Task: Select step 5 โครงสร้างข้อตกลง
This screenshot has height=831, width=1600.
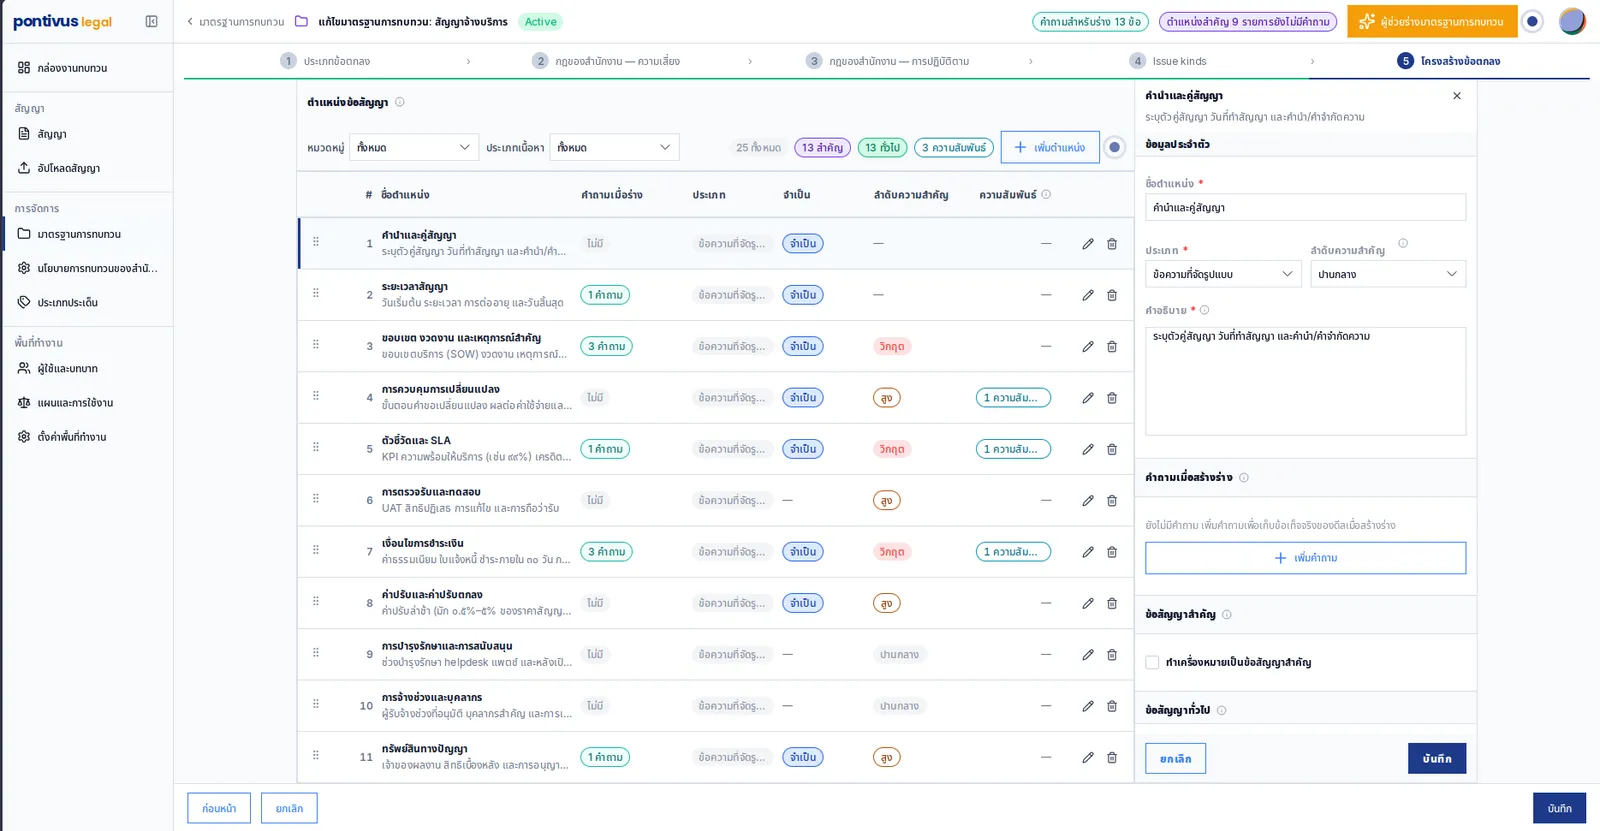Action: (1449, 61)
